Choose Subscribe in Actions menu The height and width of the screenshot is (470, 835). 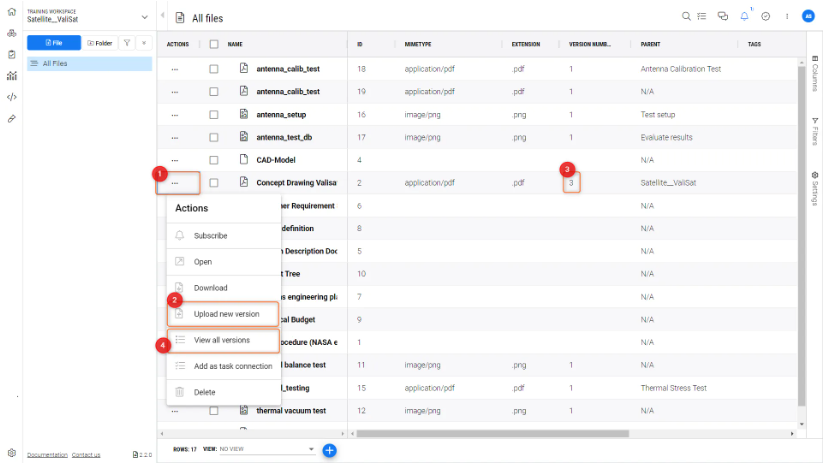pos(224,236)
